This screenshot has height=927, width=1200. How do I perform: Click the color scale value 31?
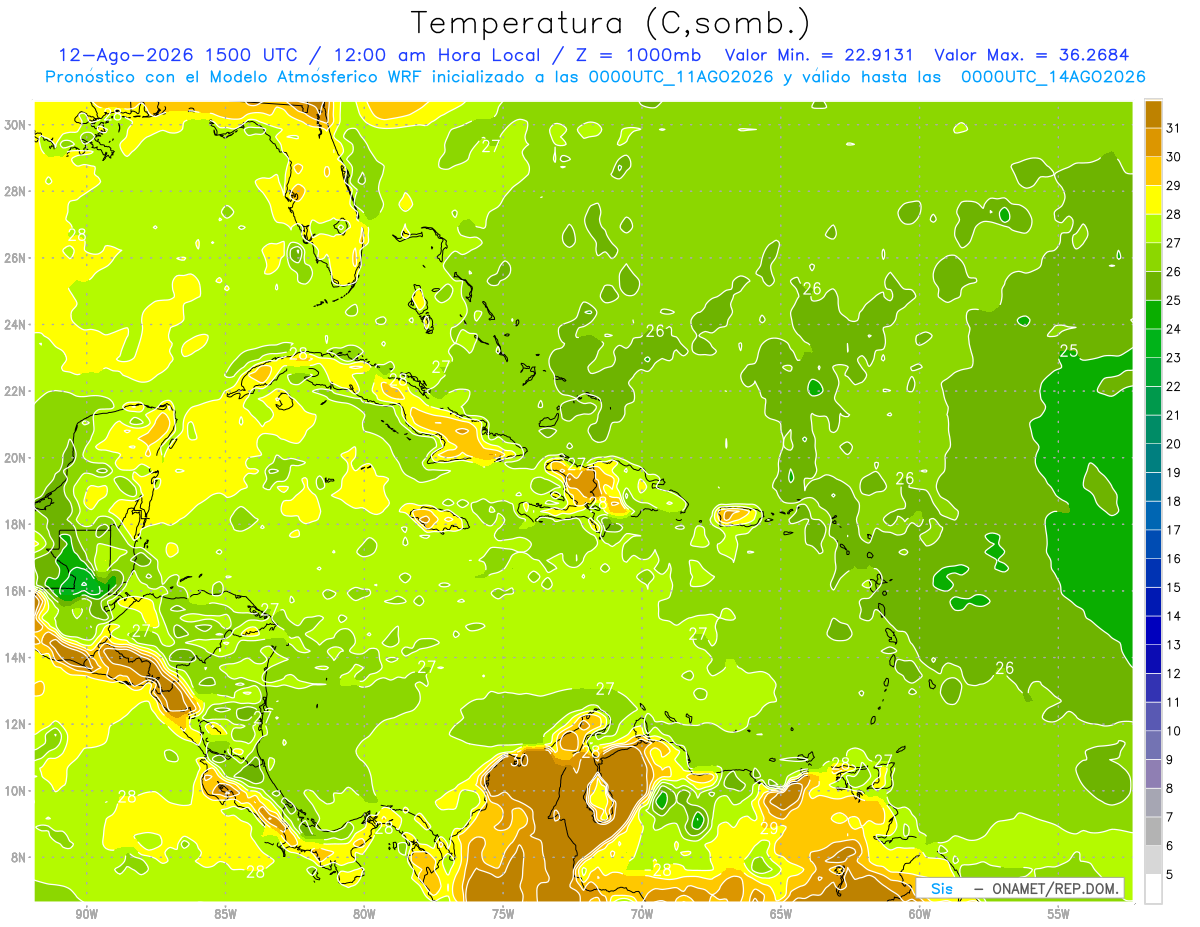click(x=1175, y=128)
